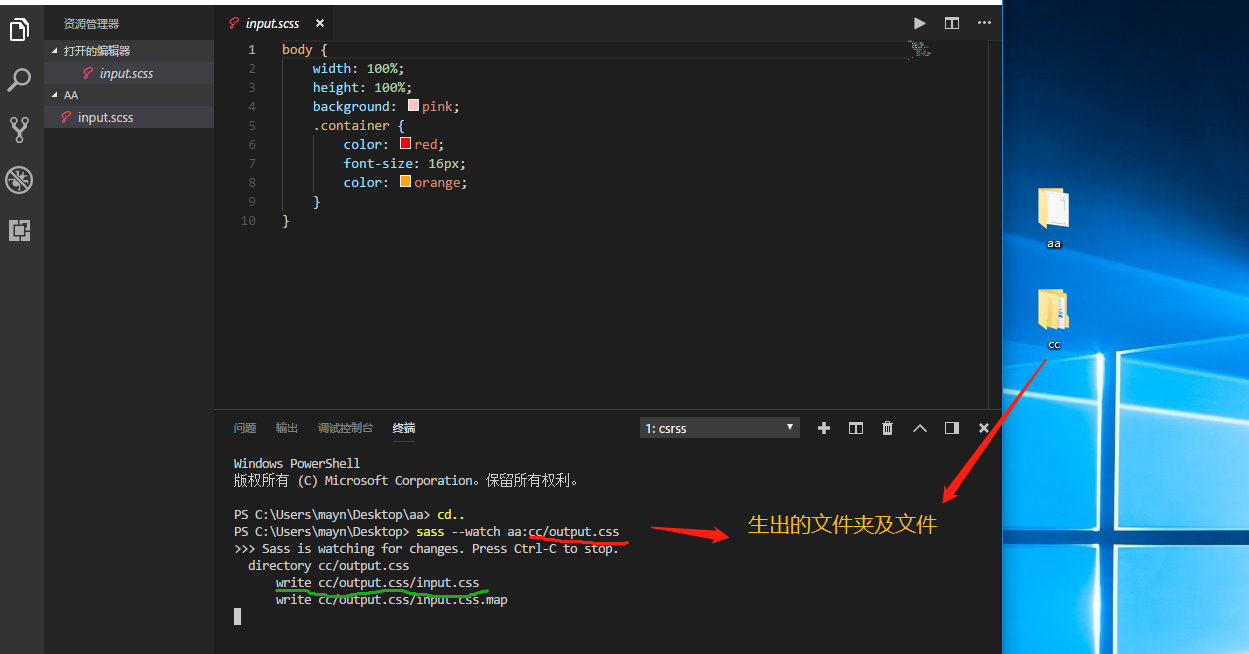
Task: Click the run play icon in editor toolbar
Action: pyautogui.click(x=919, y=23)
